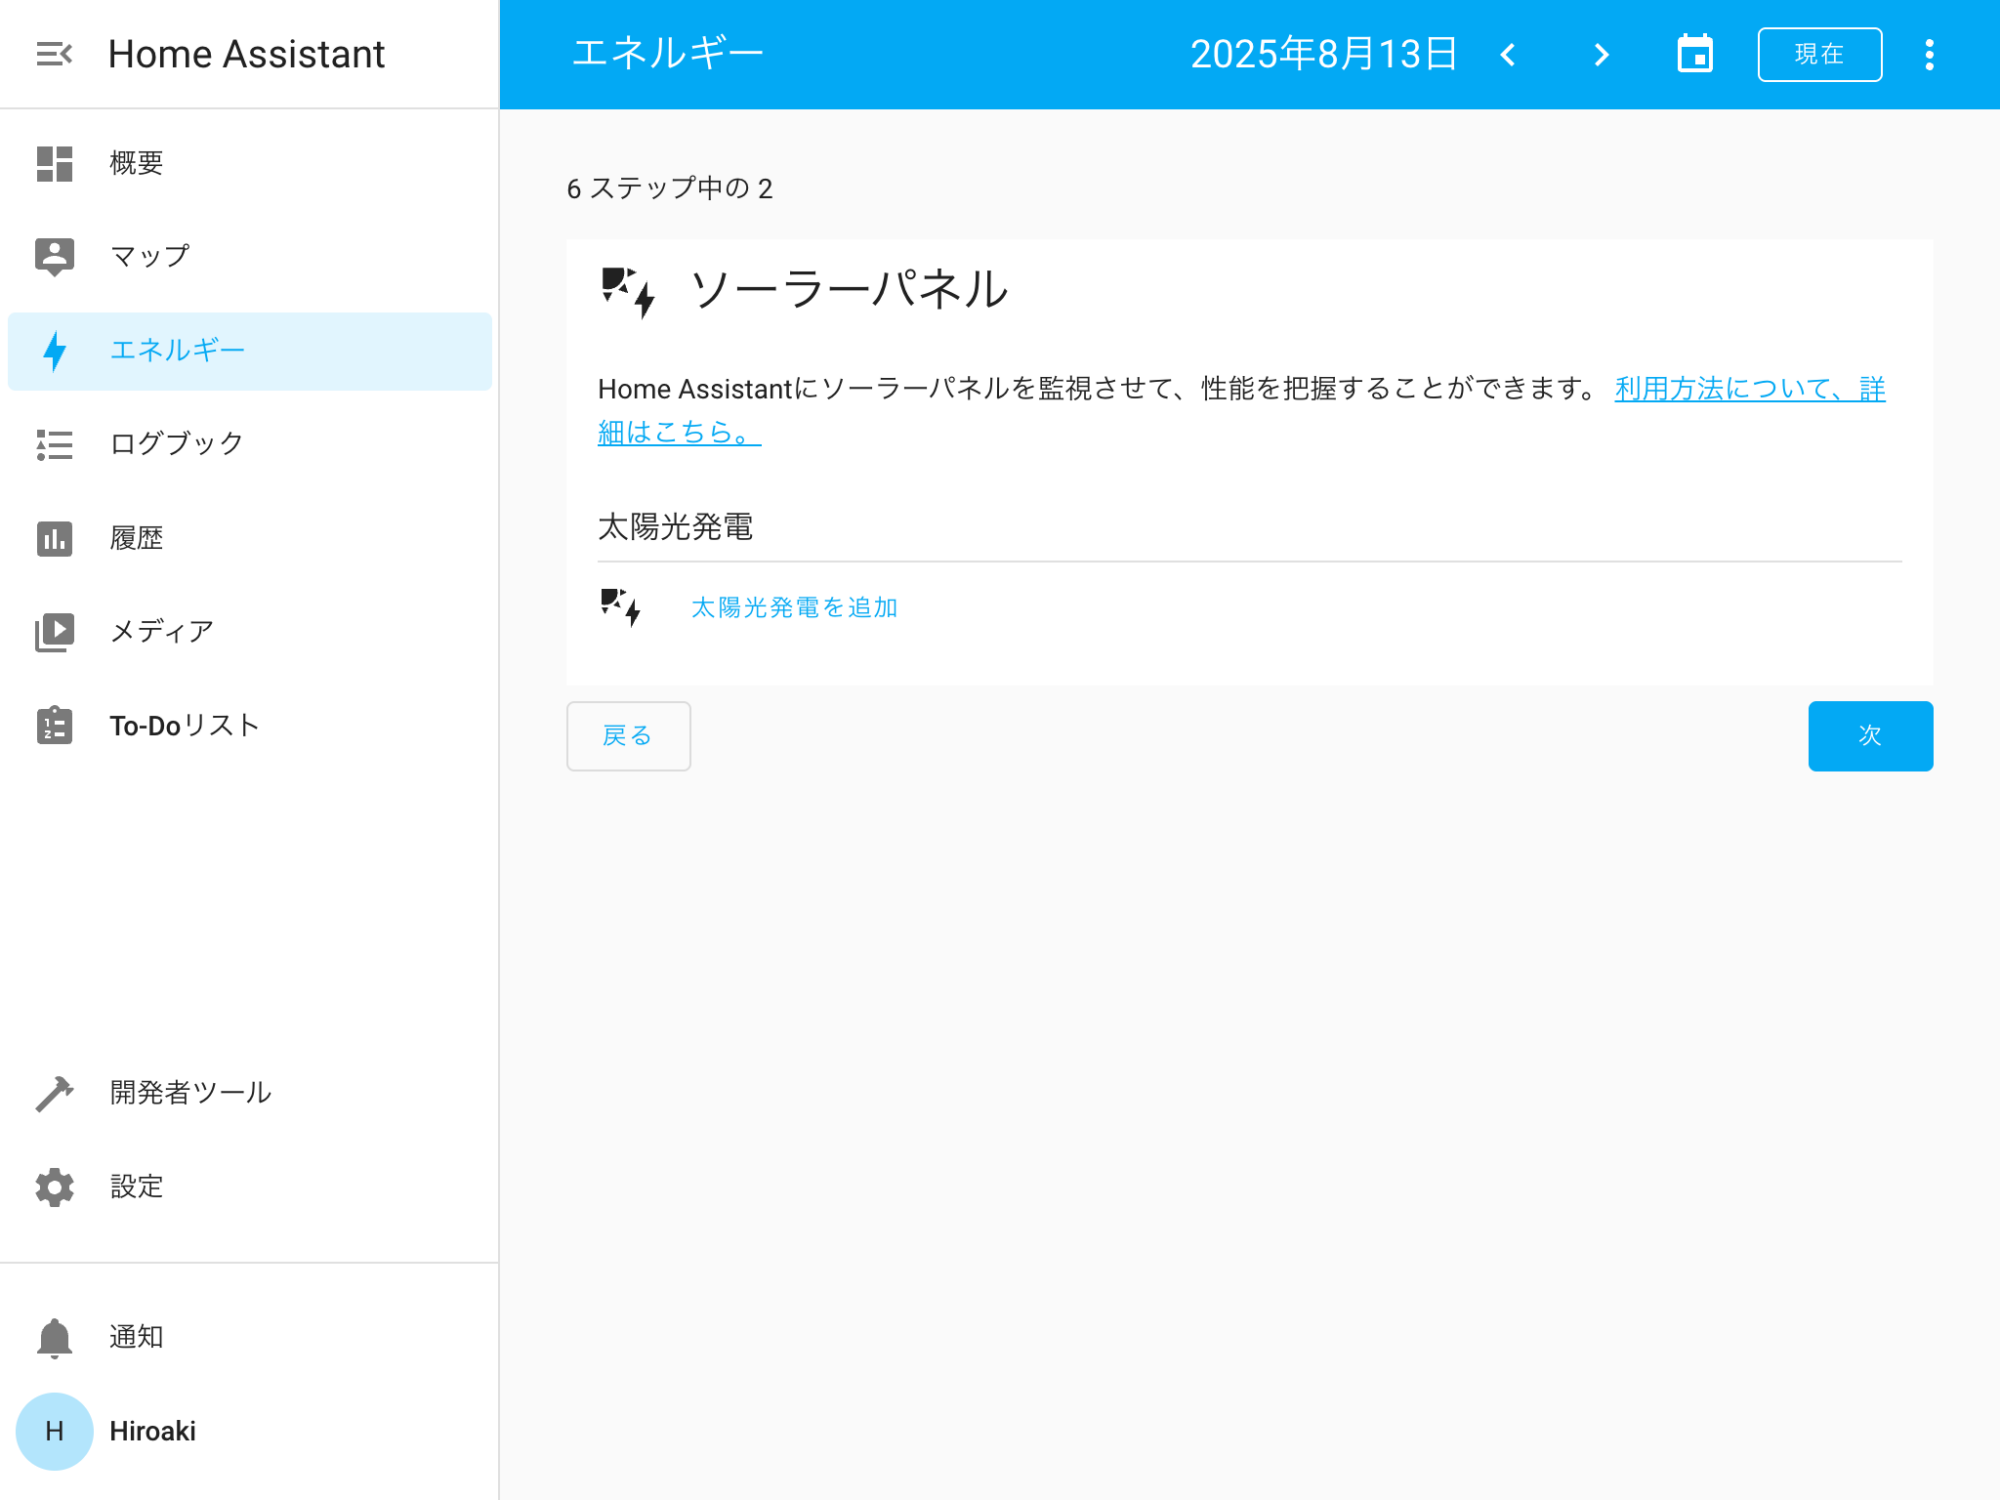Open the calendar date picker icon
Image resolution: width=2000 pixels, height=1500 pixels.
(x=1695, y=54)
